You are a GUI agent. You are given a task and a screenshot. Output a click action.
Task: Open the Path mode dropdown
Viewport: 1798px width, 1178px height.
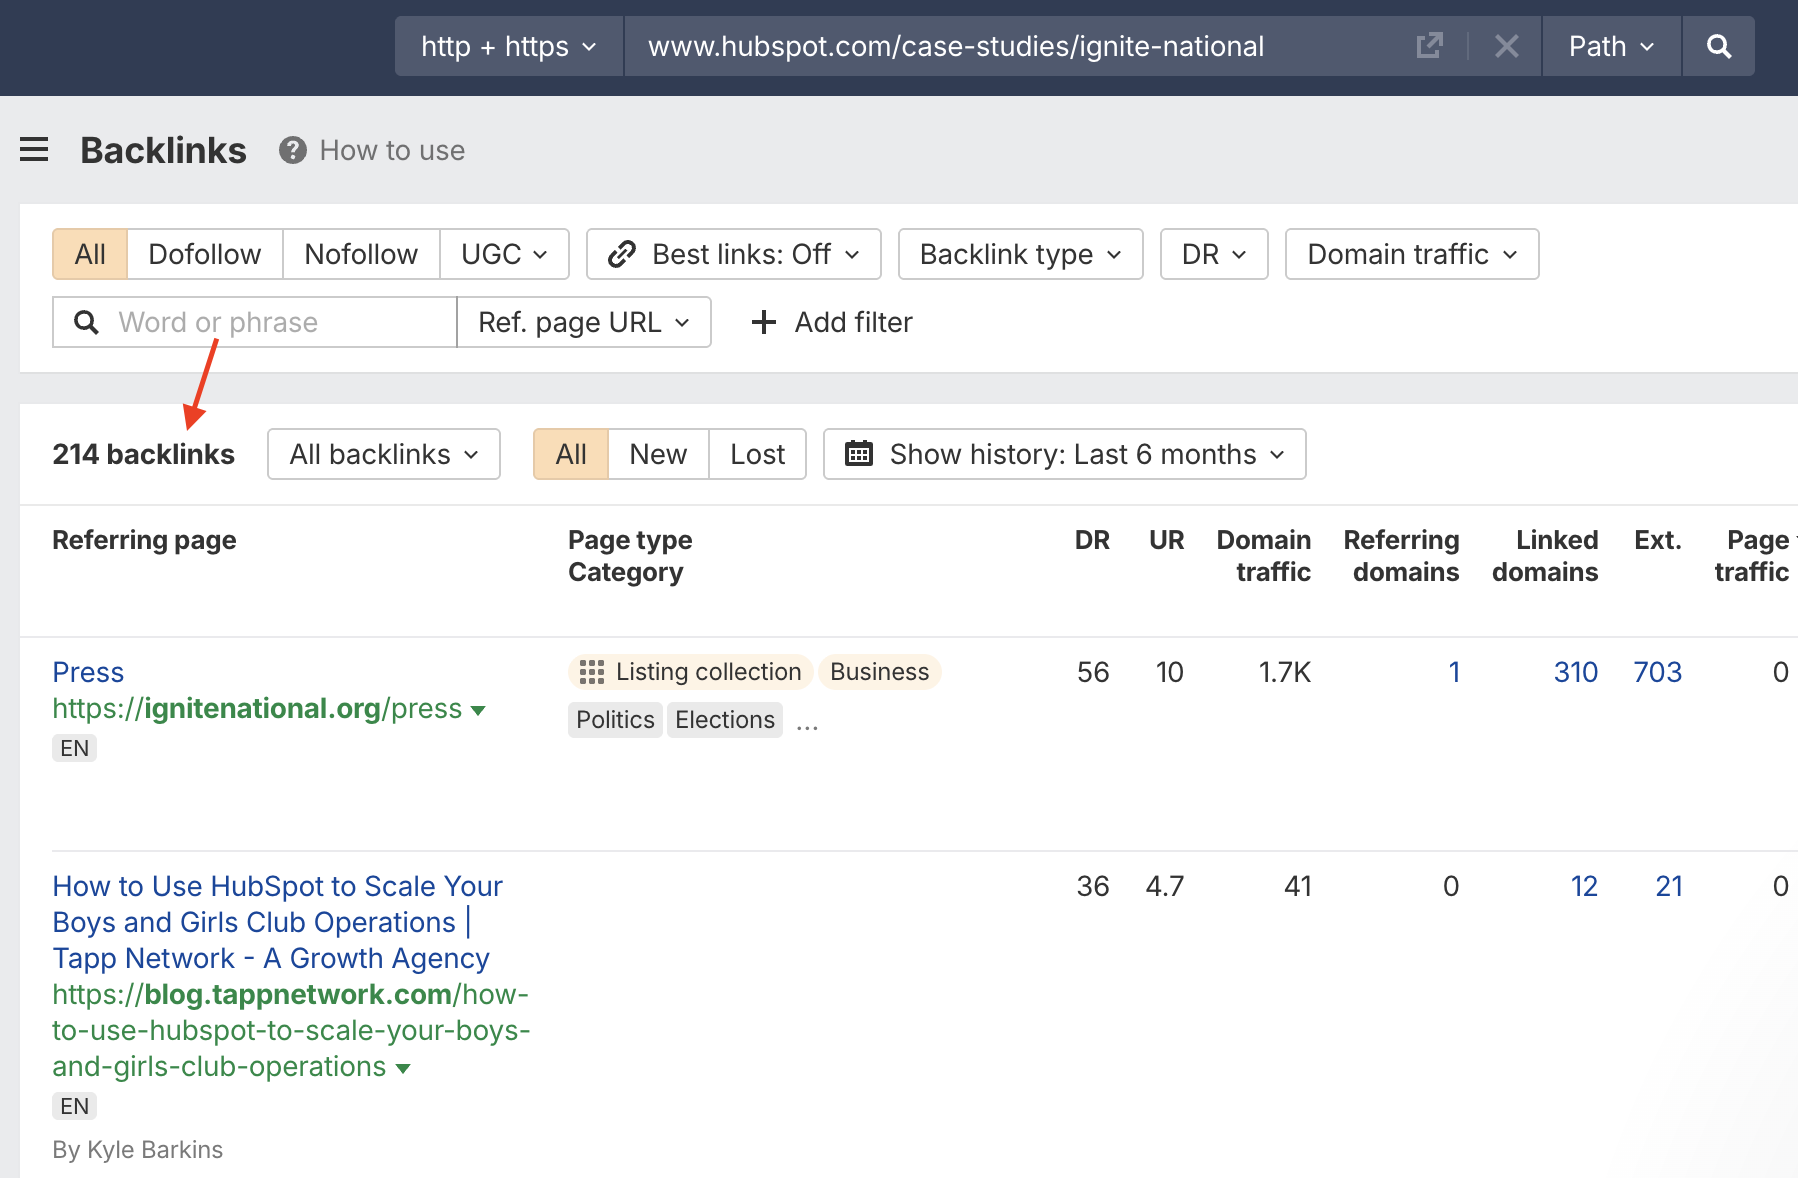pos(1612,46)
